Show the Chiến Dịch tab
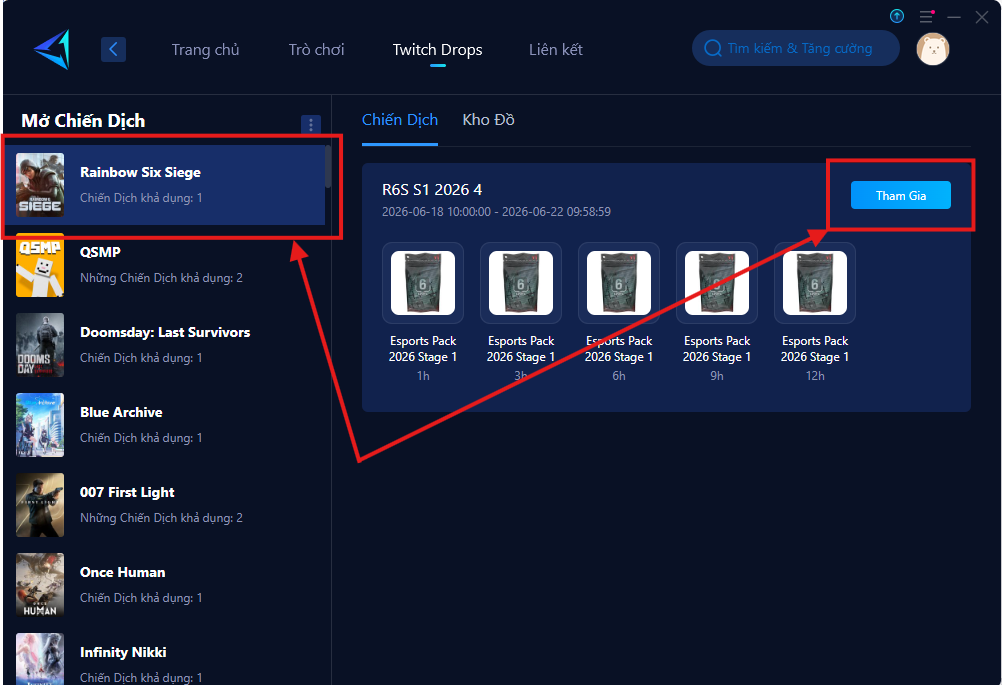The image size is (1002, 685). [x=400, y=120]
